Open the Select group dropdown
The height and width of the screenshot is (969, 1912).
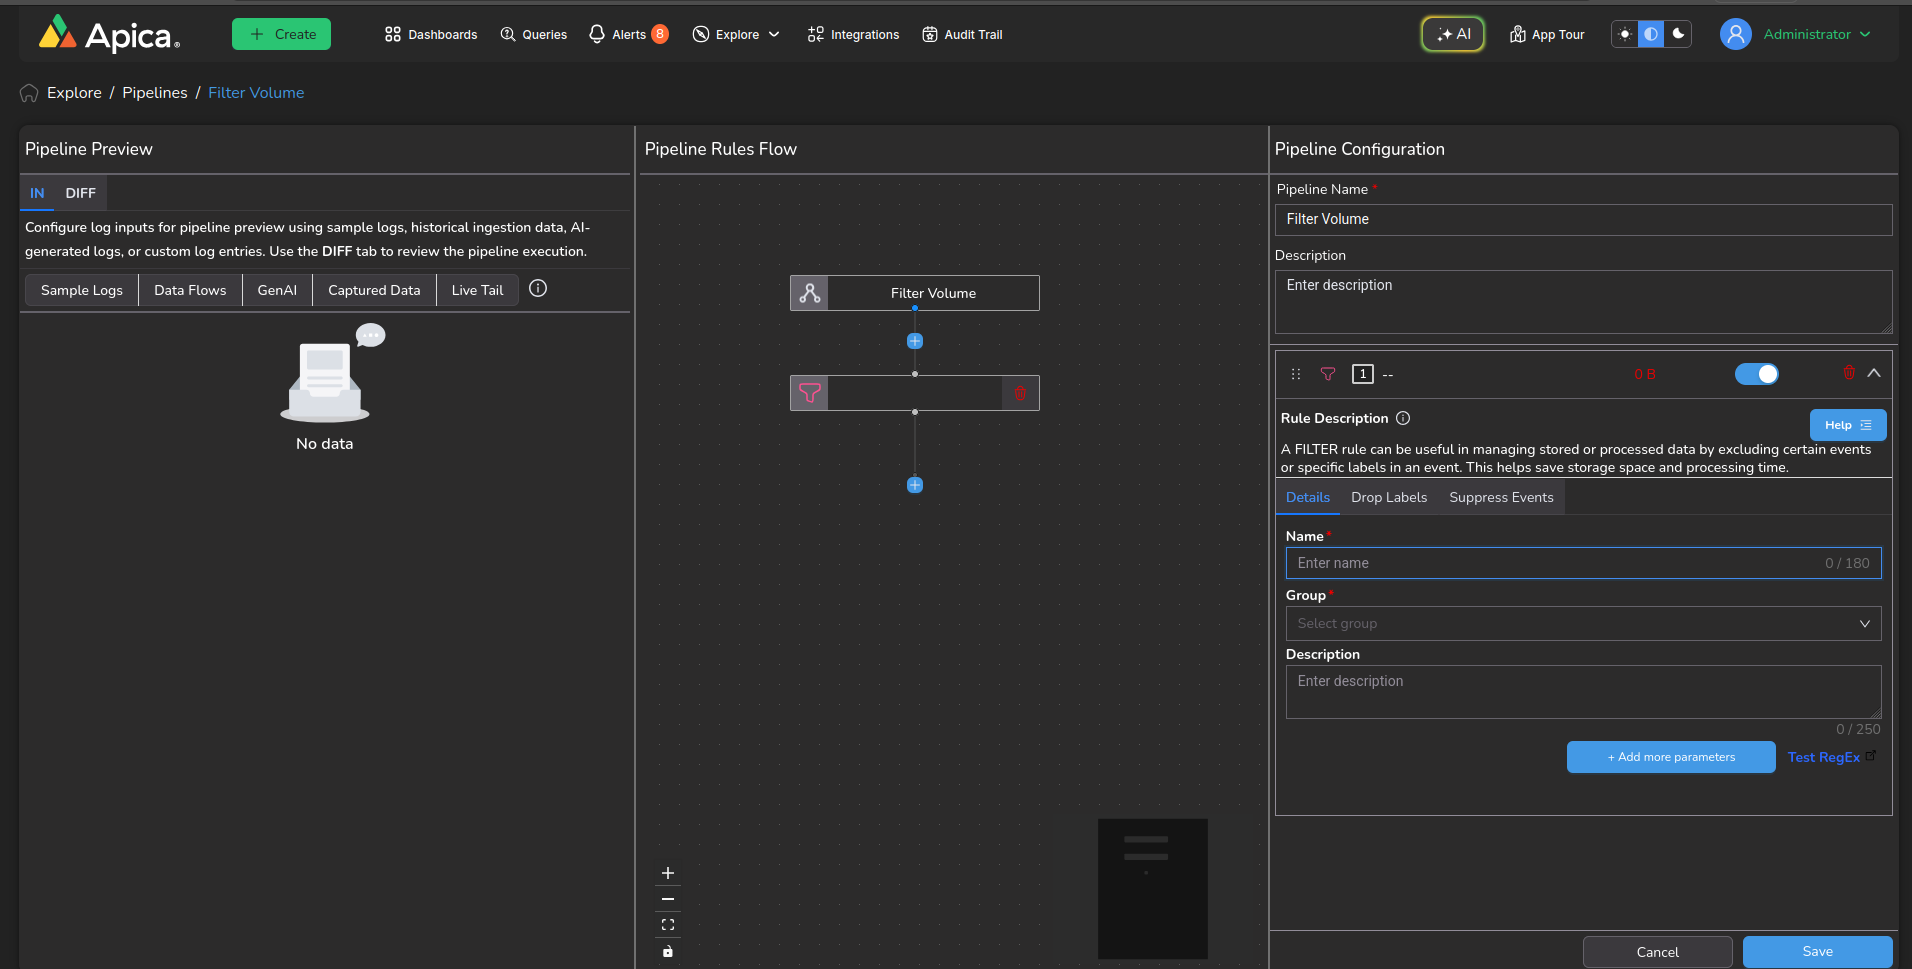(1582, 623)
